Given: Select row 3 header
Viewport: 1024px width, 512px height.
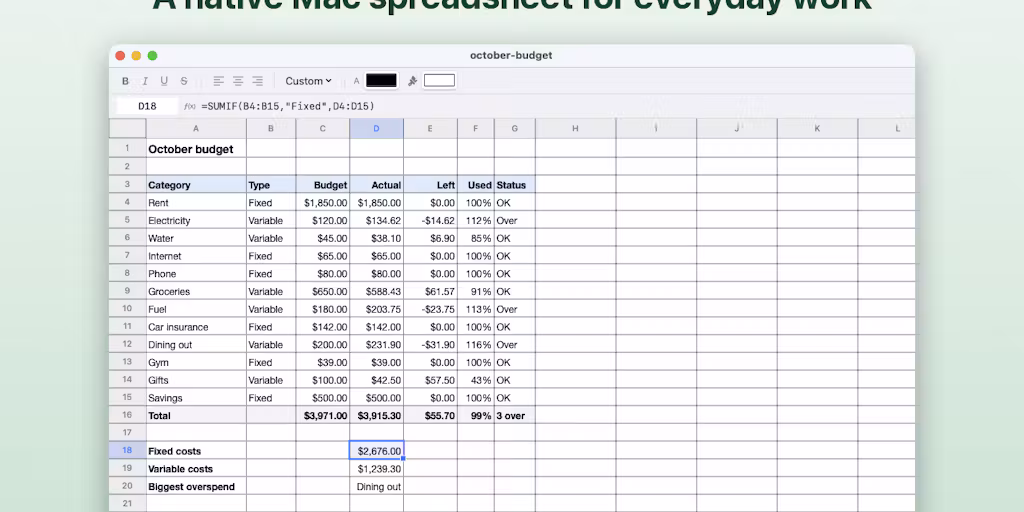Looking at the screenshot, I should (x=127, y=184).
